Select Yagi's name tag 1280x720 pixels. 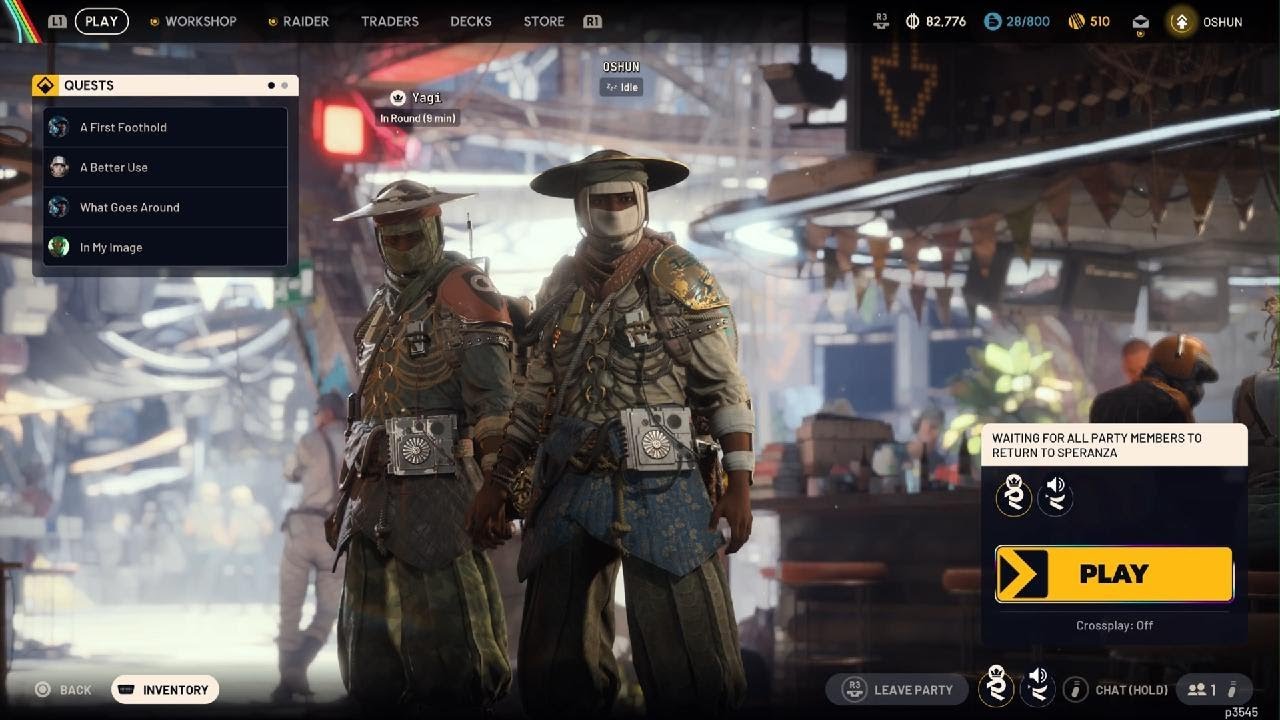click(x=426, y=98)
